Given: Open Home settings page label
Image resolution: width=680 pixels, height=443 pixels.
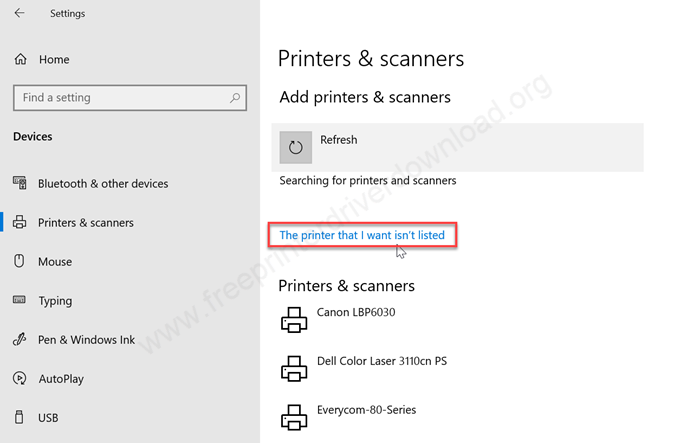Looking at the screenshot, I should [54, 59].
